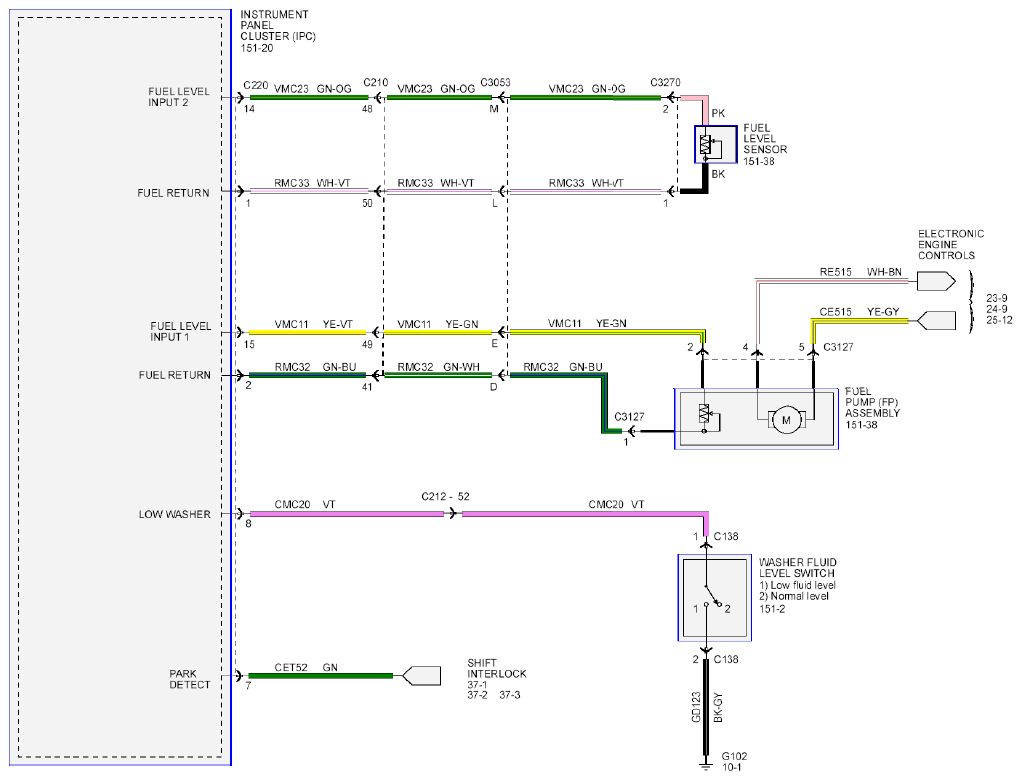Click the GD123 BK-GY ground wire
The image size is (1022, 780).
coord(705,706)
